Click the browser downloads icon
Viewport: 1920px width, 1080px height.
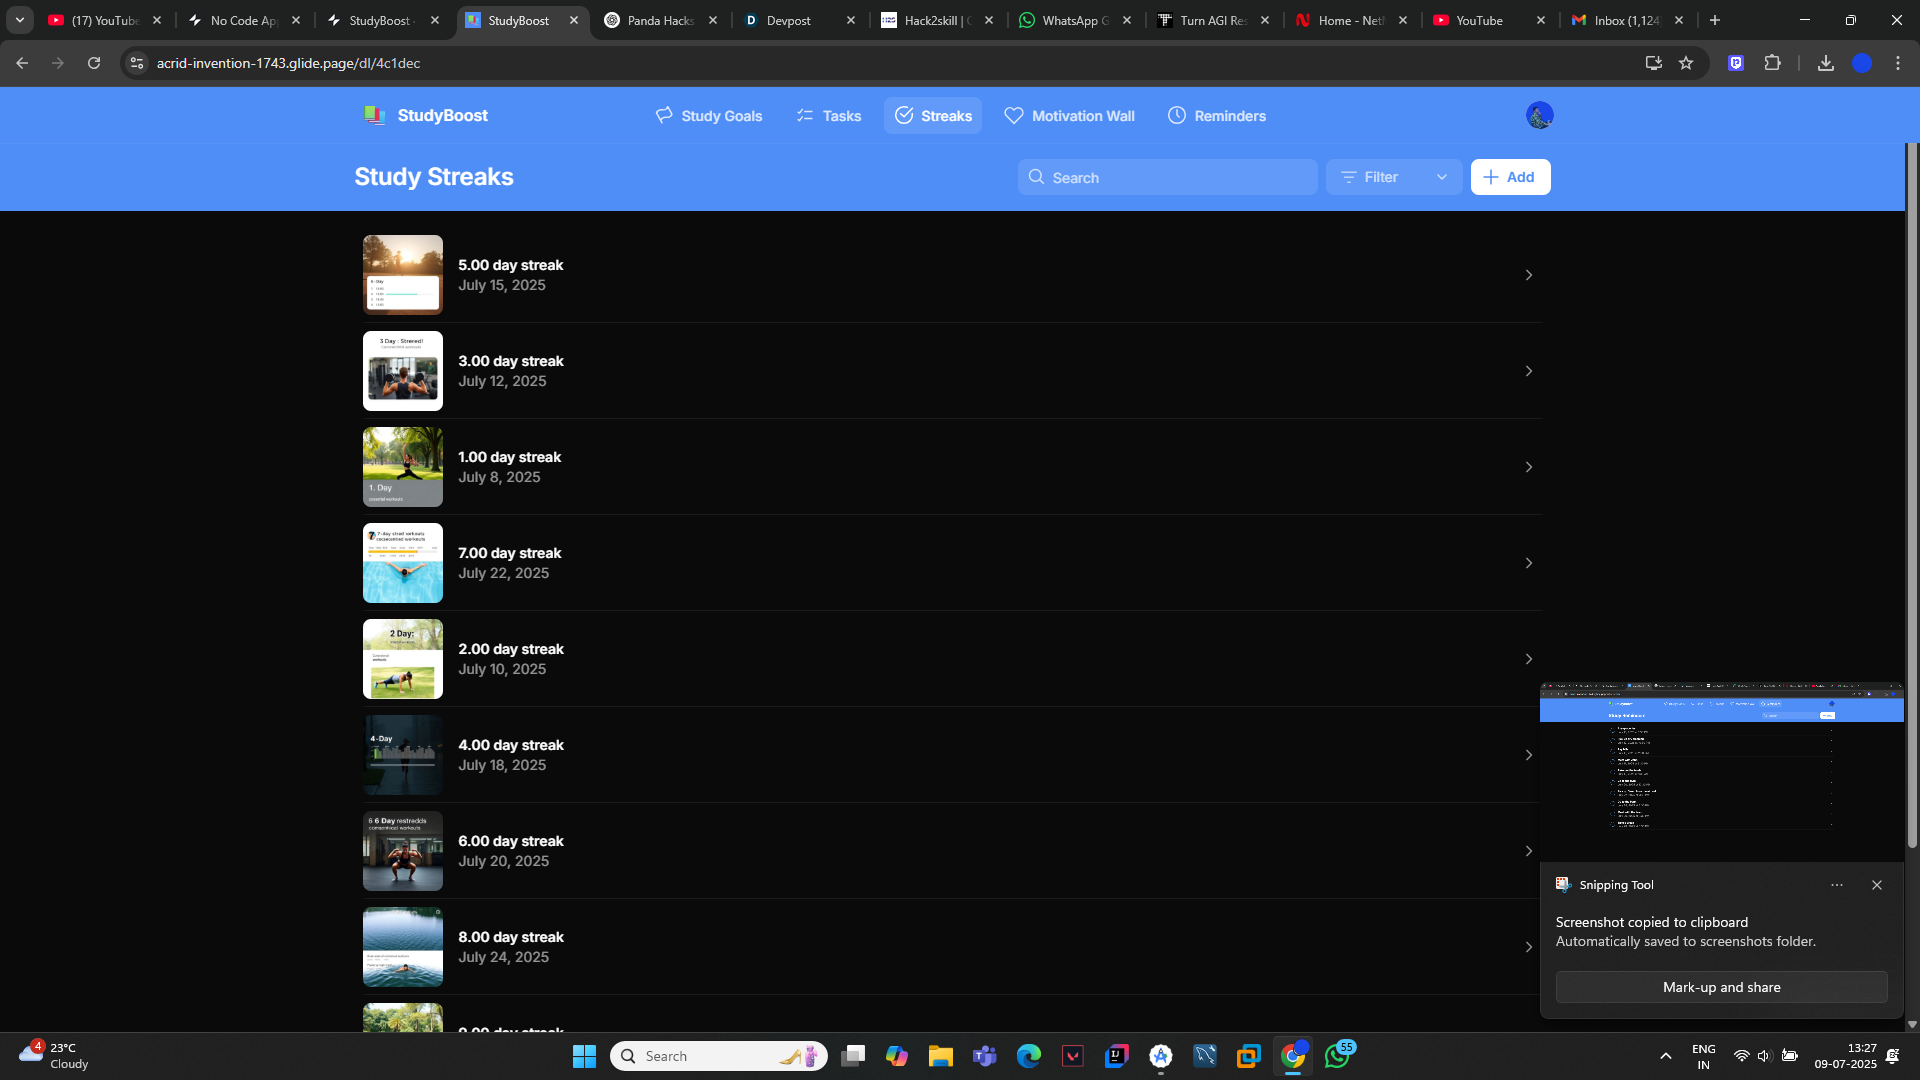pyautogui.click(x=1825, y=63)
